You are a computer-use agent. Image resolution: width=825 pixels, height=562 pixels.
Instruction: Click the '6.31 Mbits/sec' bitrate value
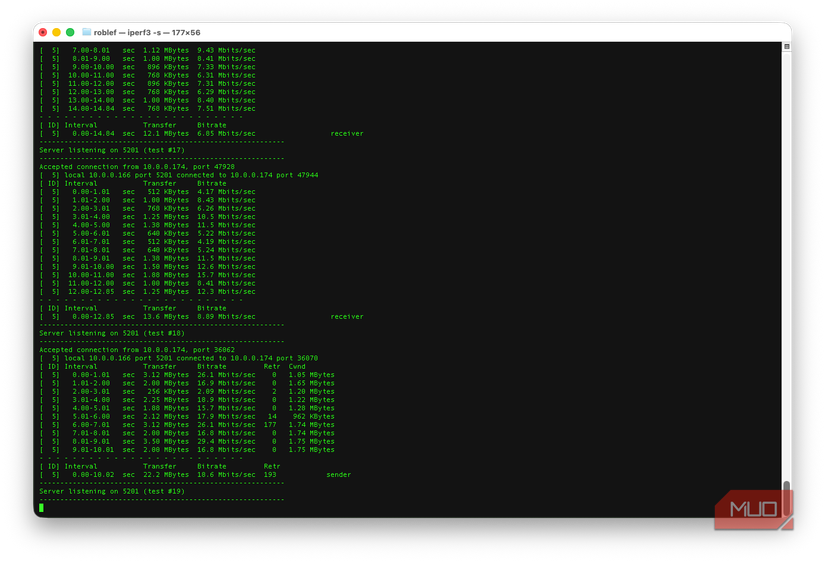pyautogui.click(x=226, y=75)
